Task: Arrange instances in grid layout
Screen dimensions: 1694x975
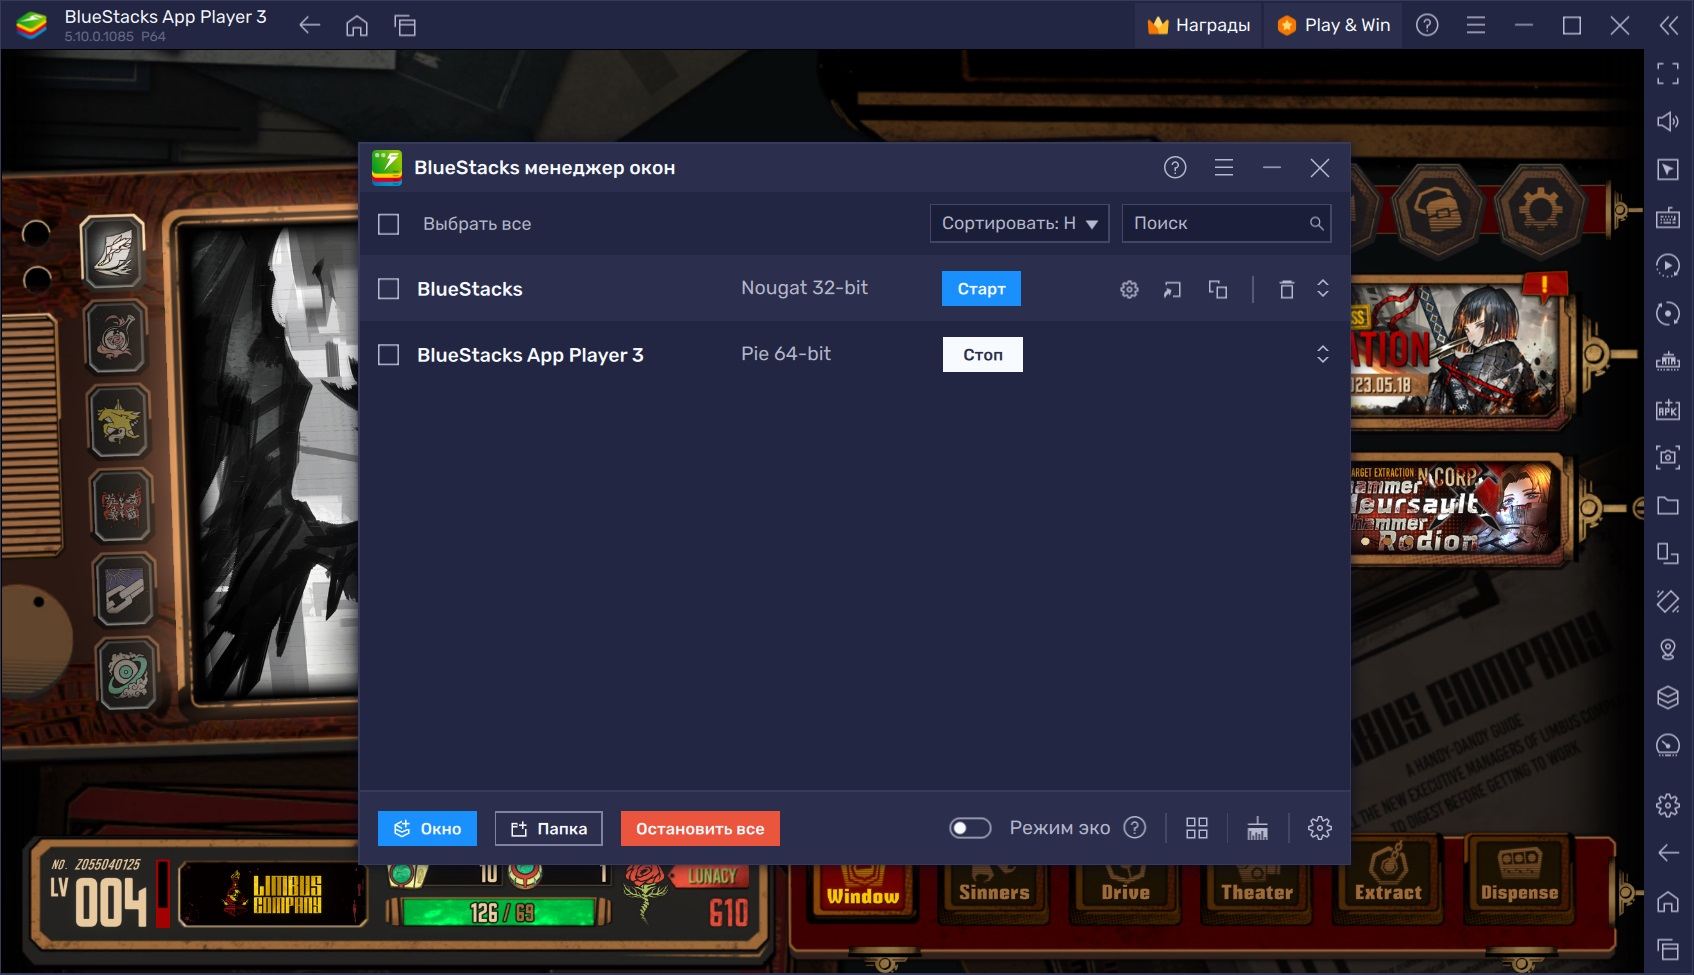Action: 1197,828
